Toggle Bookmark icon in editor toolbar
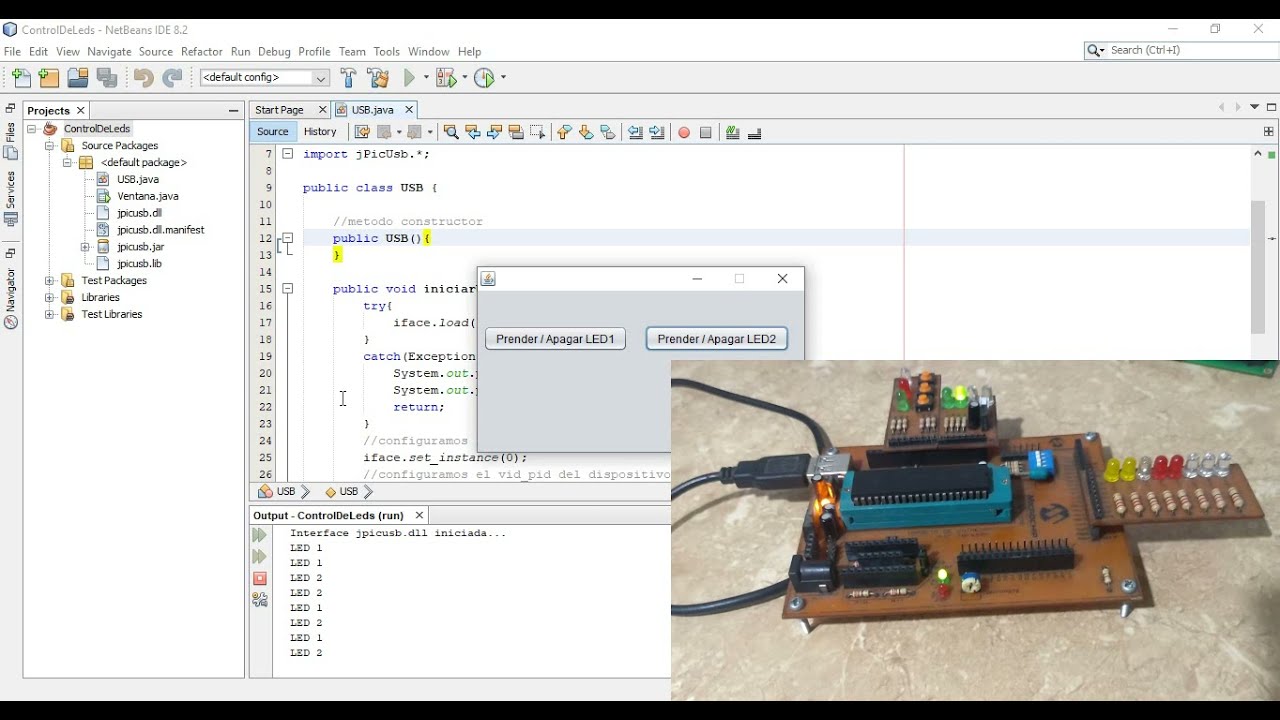 pyautogui.click(x=607, y=132)
